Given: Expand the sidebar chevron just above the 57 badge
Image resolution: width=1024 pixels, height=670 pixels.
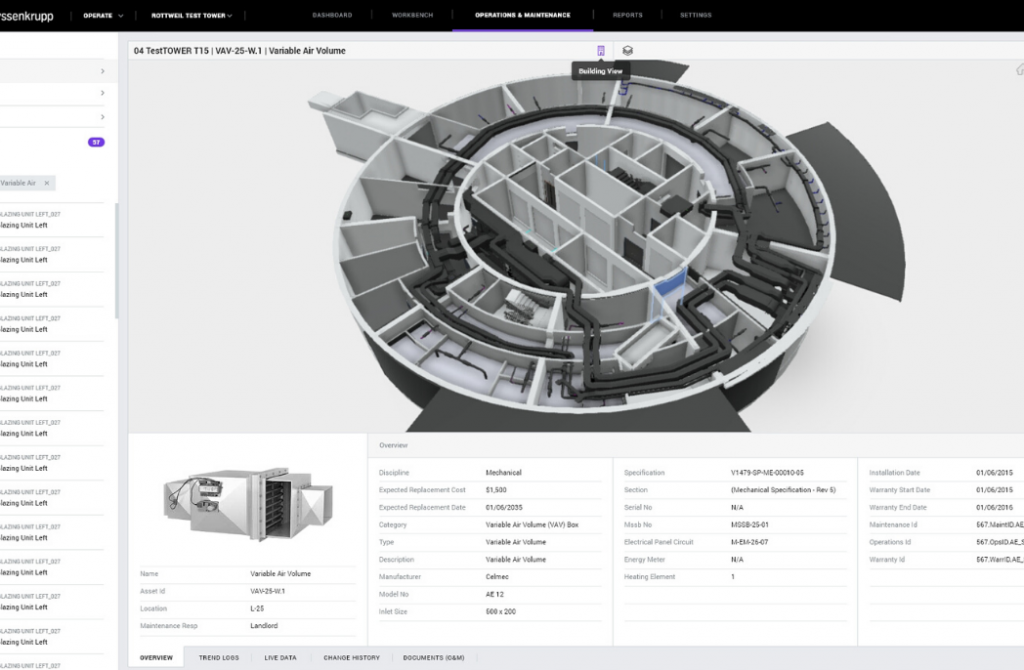Looking at the screenshot, I should pos(103,117).
